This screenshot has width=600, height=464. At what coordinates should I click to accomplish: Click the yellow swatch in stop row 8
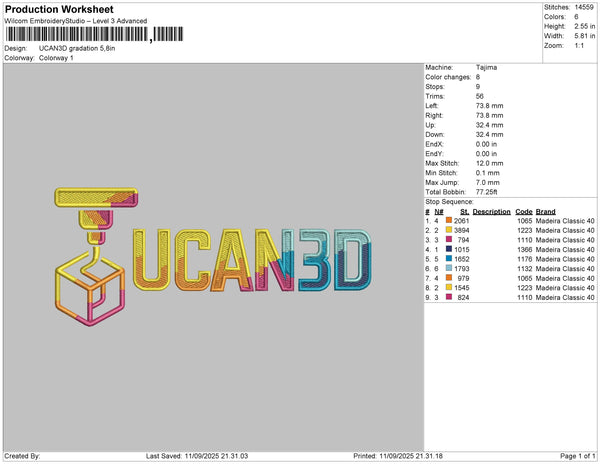click(449, 287)
